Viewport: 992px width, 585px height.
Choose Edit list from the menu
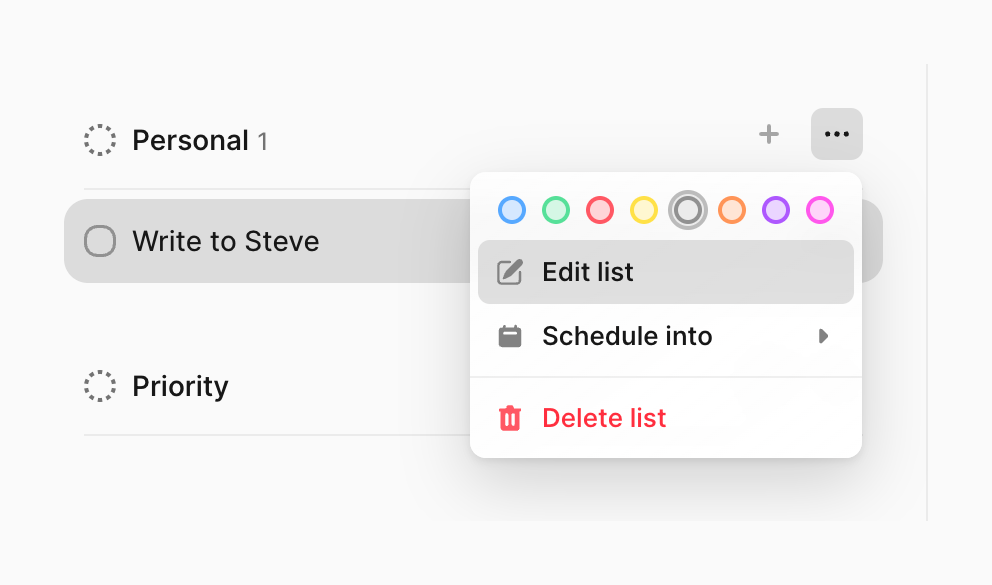(x=588, y=272)
